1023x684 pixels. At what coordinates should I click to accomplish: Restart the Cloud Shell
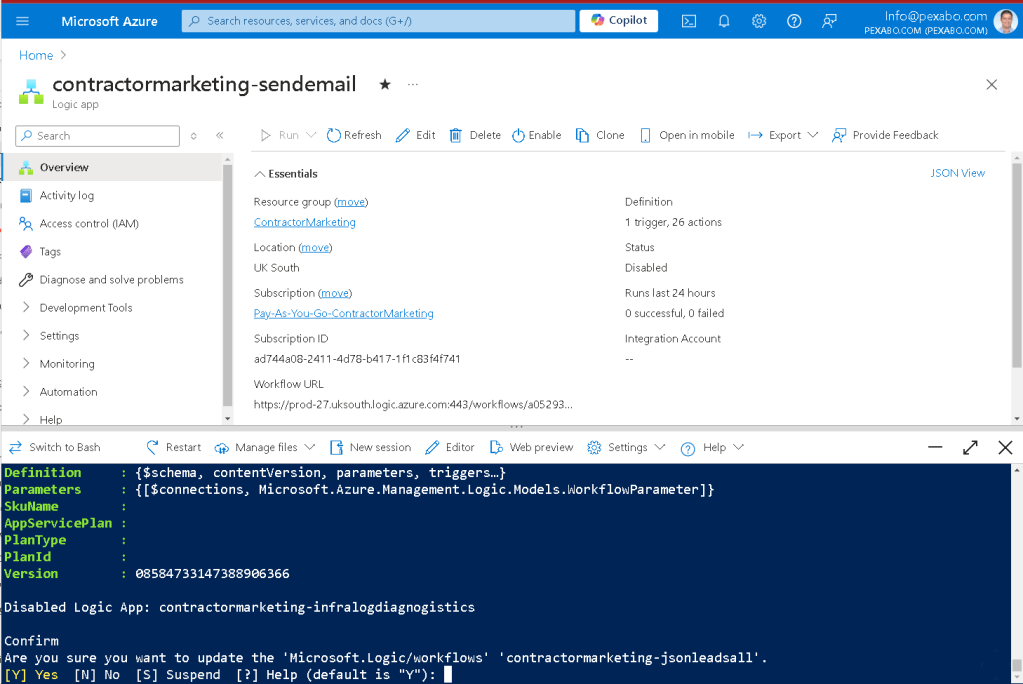[x=174, y=447]
